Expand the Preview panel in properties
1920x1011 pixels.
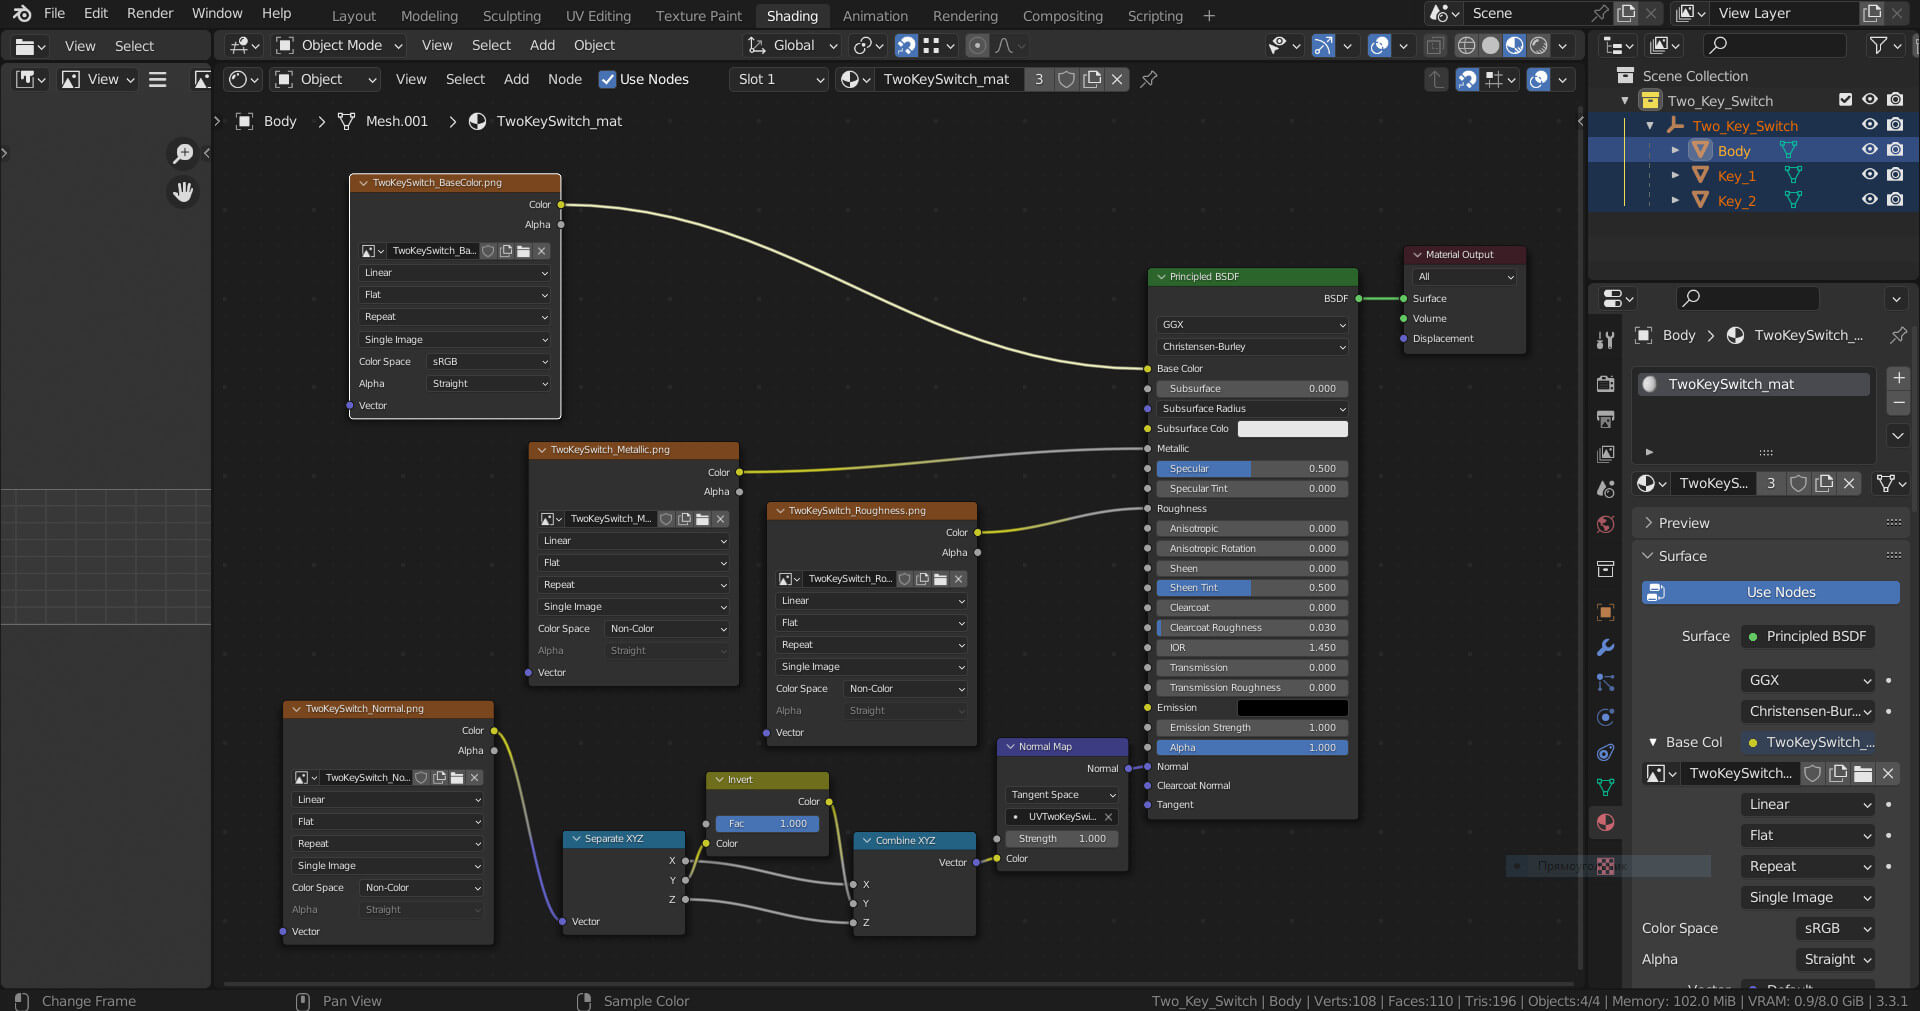coord(1684,523)
